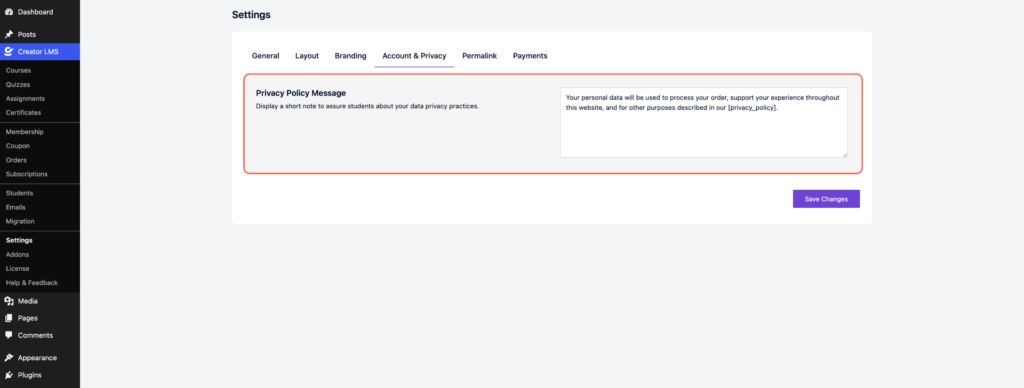Switch to the Layout tab
The image size is (1024, 388).
pyautogui.click(x=307, y=56)
